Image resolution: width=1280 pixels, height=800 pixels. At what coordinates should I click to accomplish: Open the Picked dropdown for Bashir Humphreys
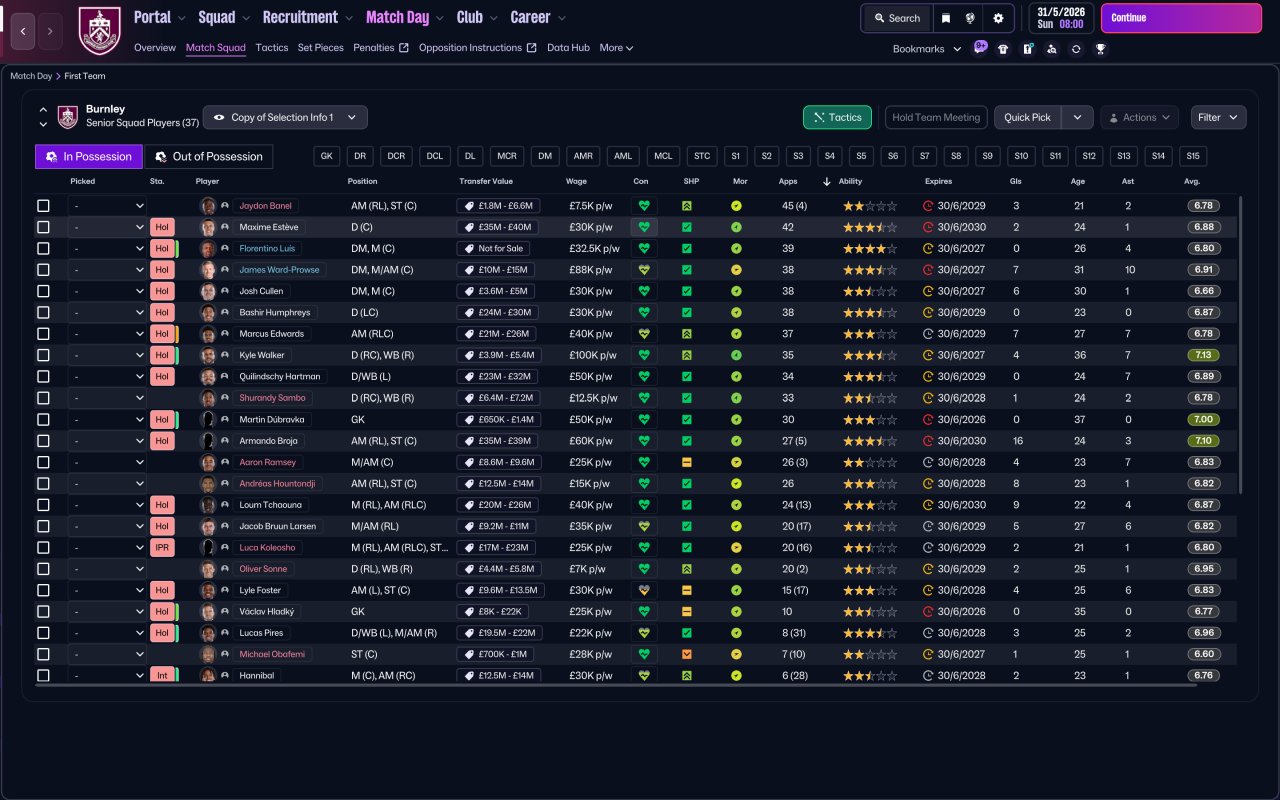[108, 313]
